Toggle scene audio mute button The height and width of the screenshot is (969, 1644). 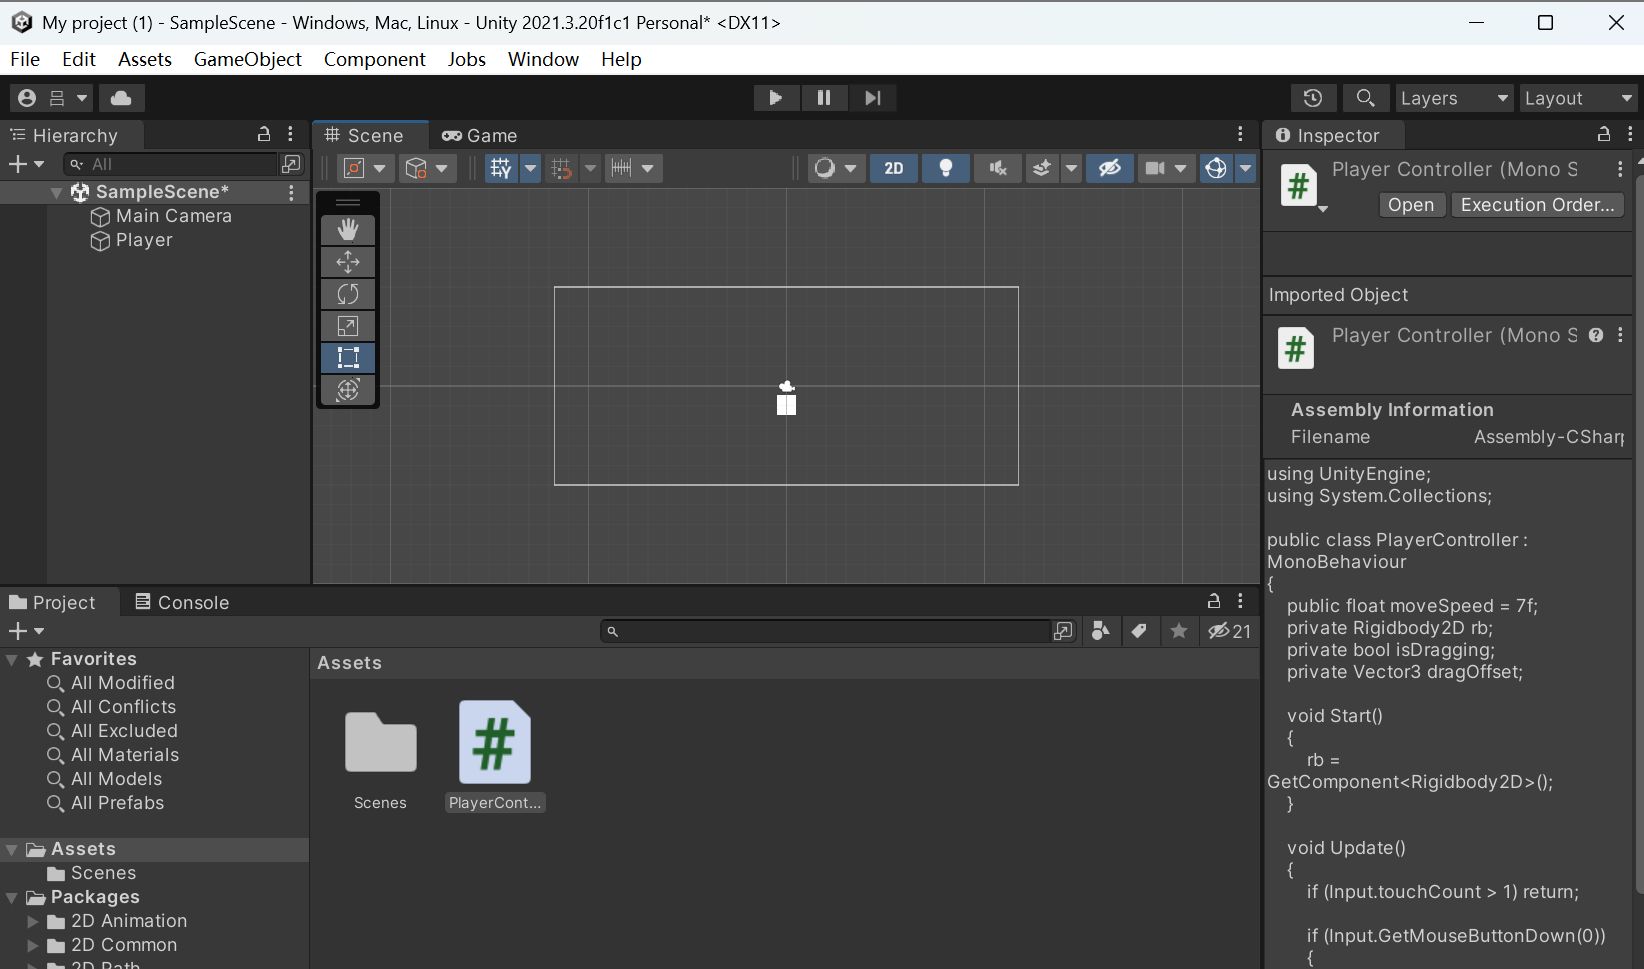point(998,168)
